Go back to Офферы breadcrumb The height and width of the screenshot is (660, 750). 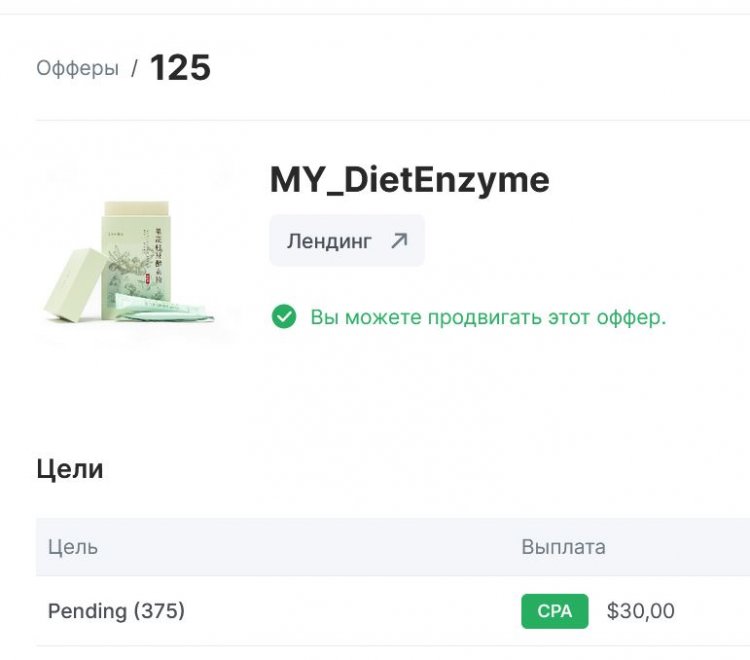pyautogui.click(x=77, y=68)
